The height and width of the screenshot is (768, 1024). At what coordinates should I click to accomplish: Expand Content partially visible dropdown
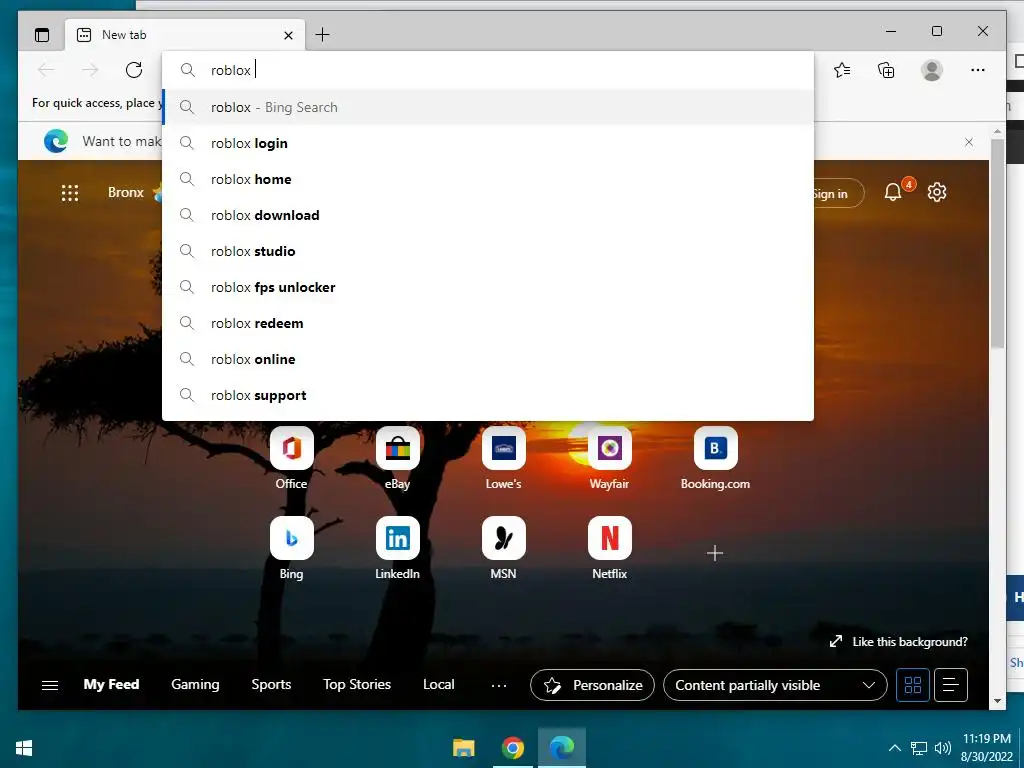pyautogui.click(x=775, y=685)
